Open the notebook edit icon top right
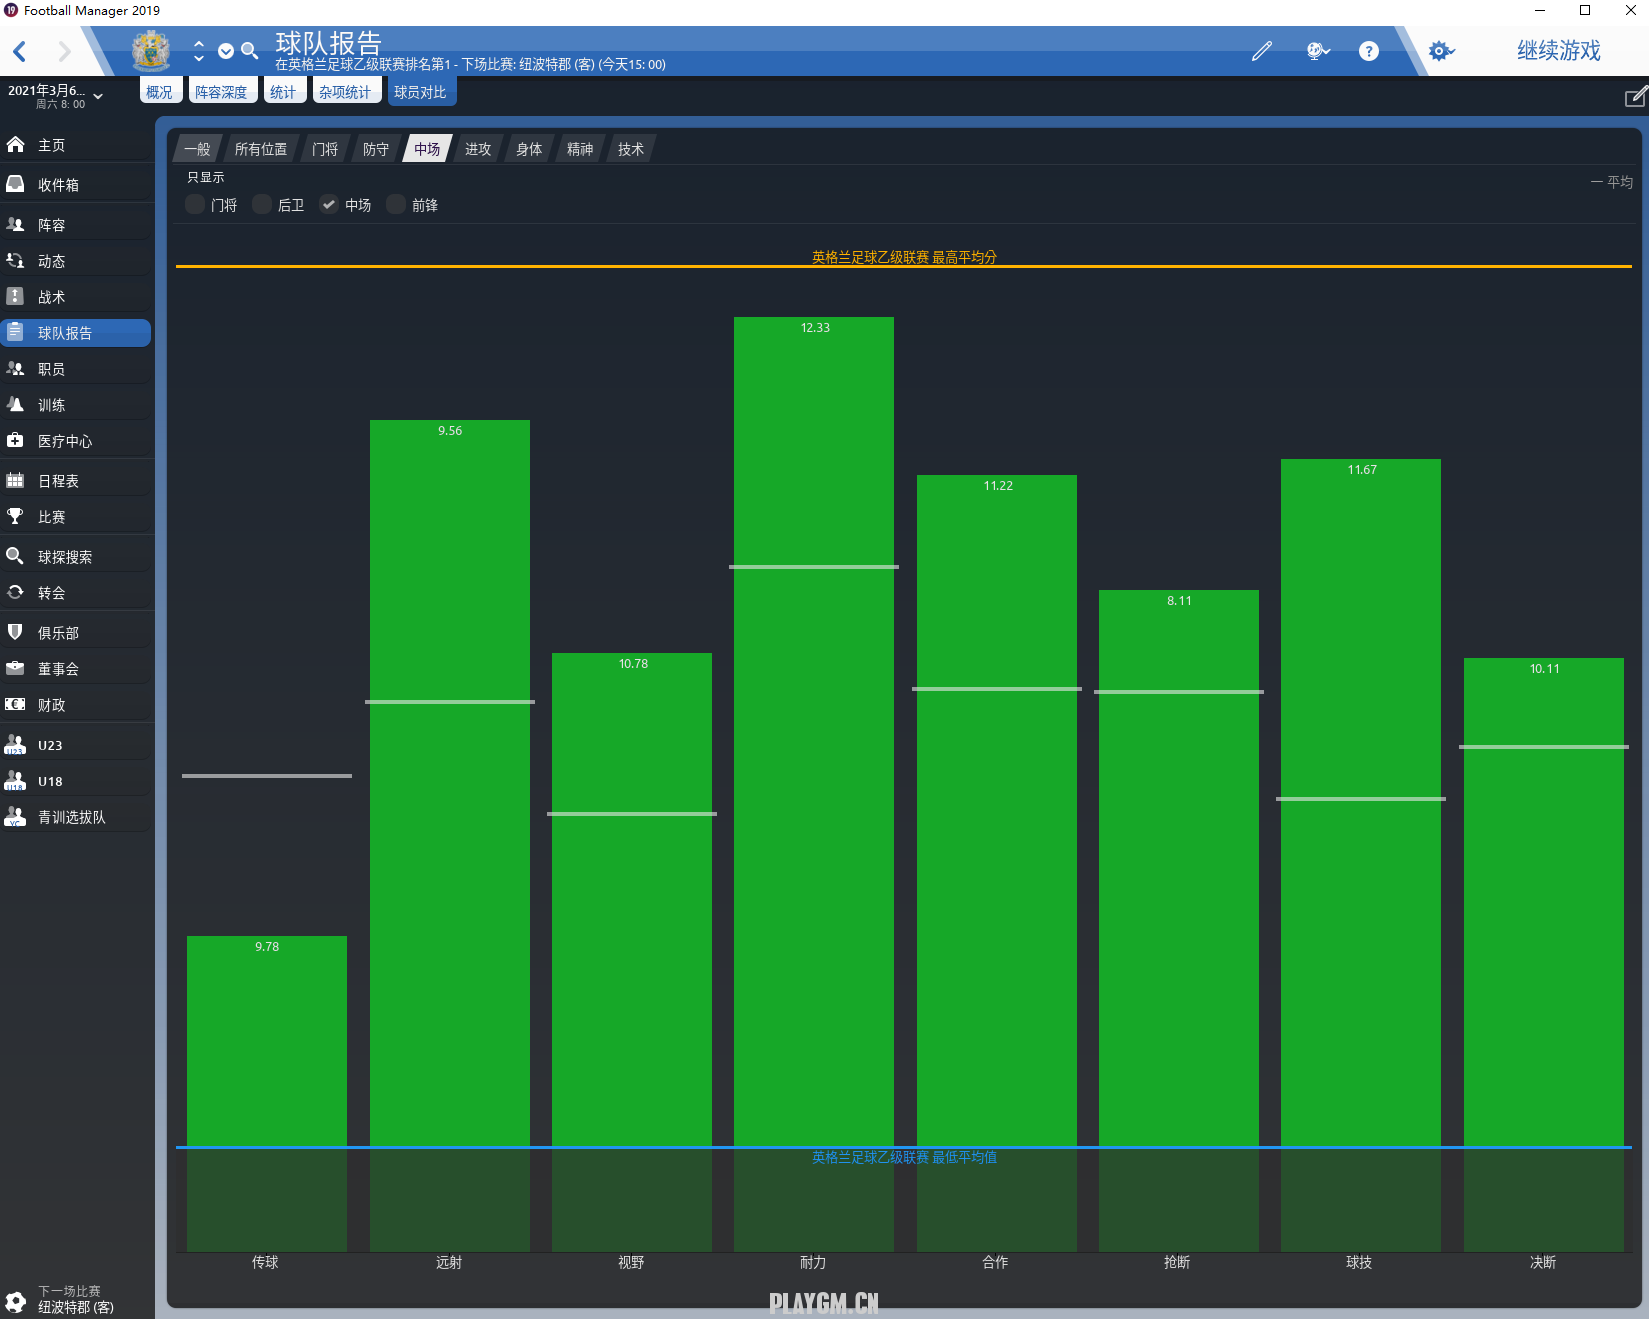This screenshot has height=1319, width=1649. point(1636,97)
